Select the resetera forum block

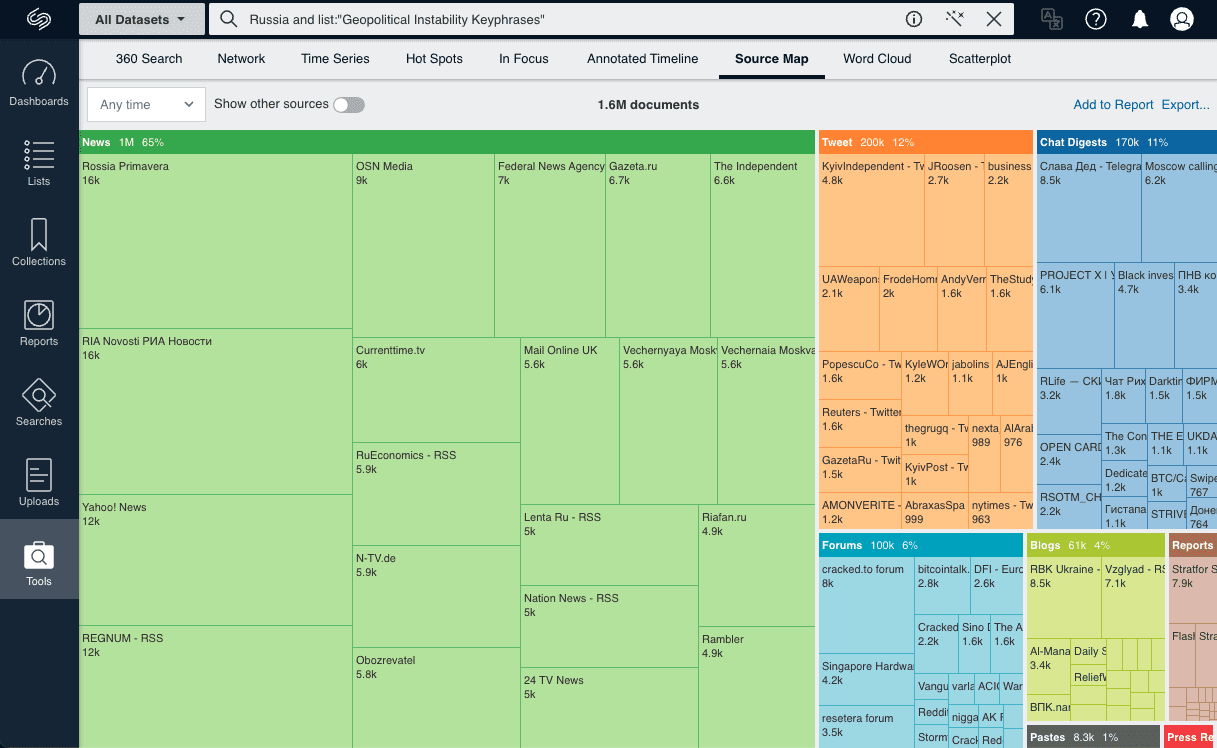point(866,727)
